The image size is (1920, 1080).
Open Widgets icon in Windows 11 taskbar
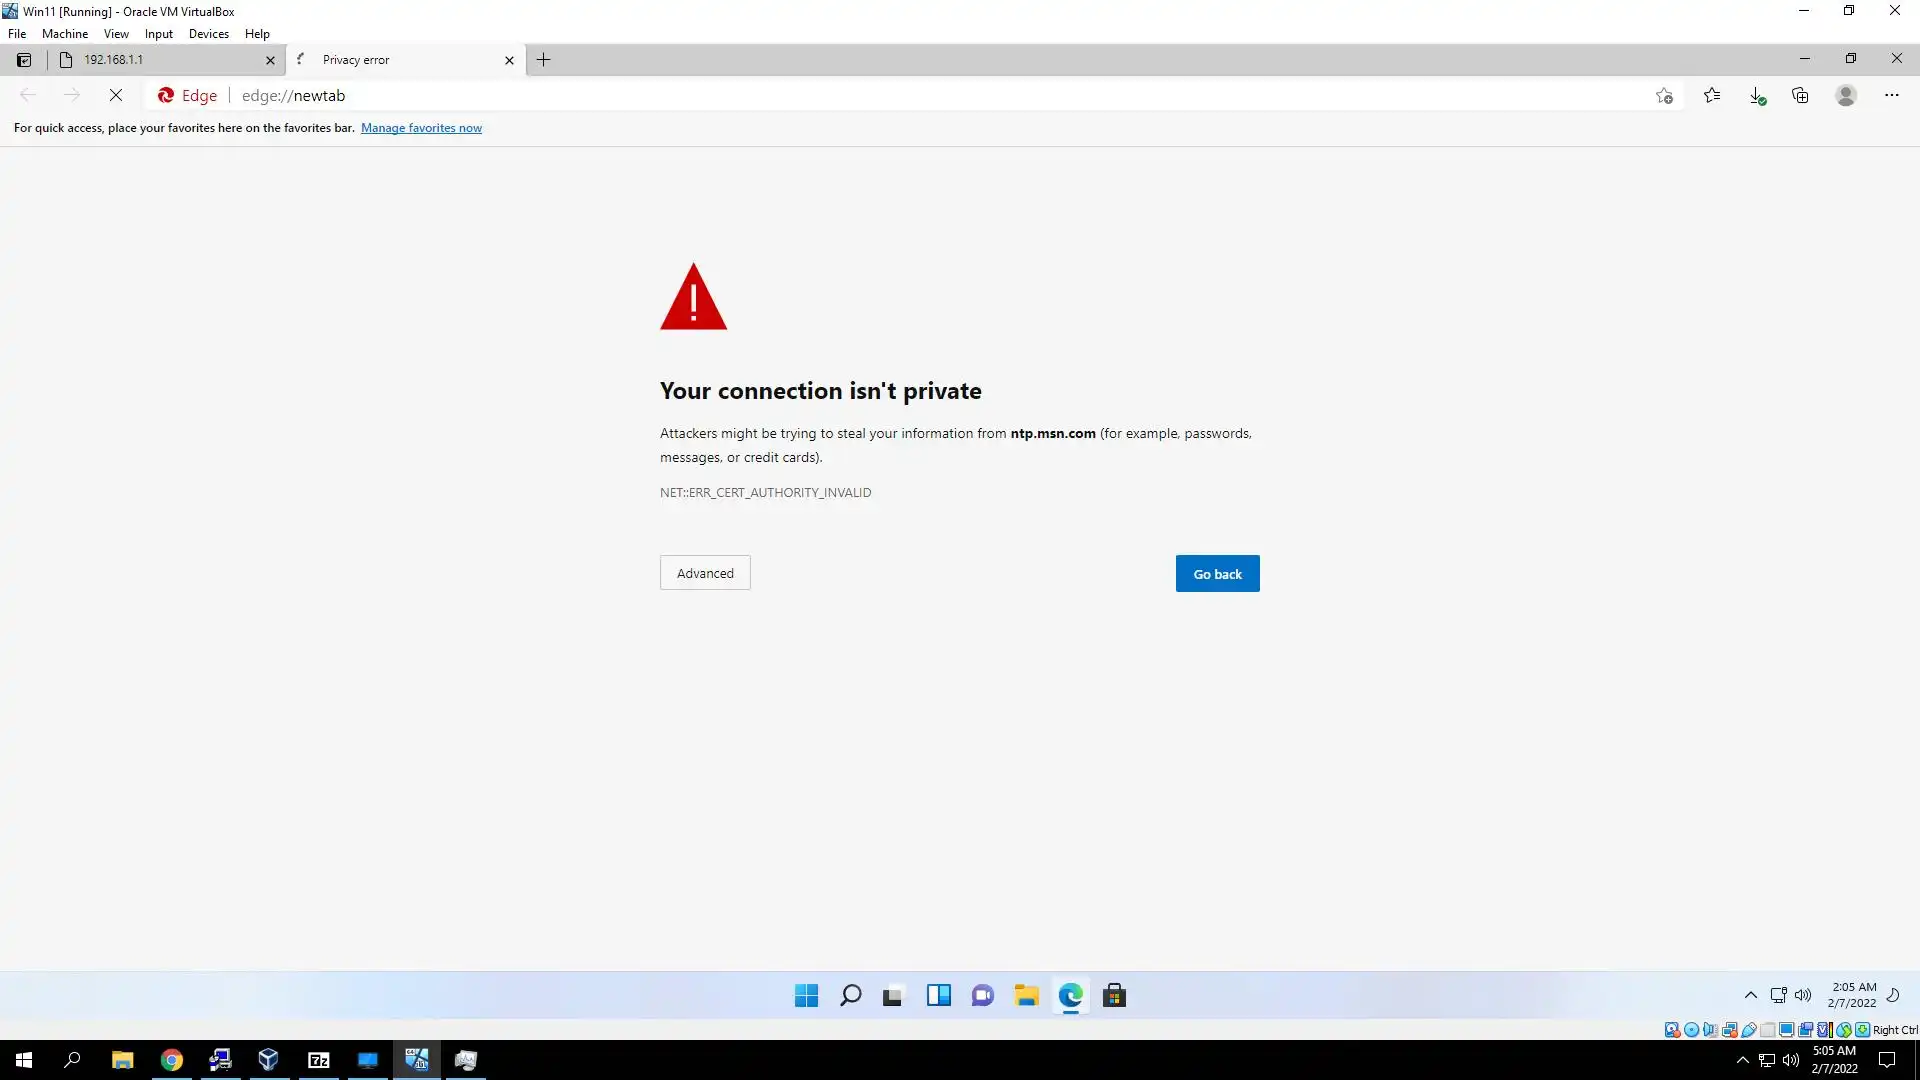(938, 995)
